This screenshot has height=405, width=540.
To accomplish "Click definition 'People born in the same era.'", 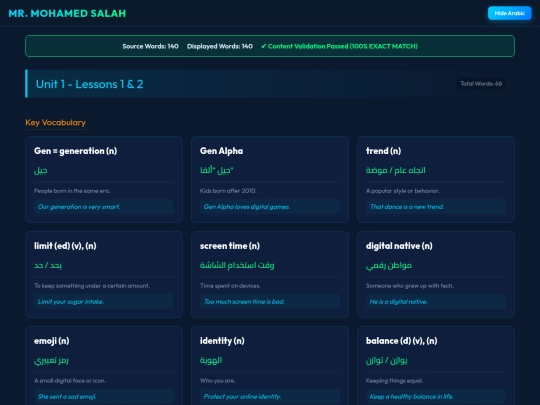I will coord(72,191).
